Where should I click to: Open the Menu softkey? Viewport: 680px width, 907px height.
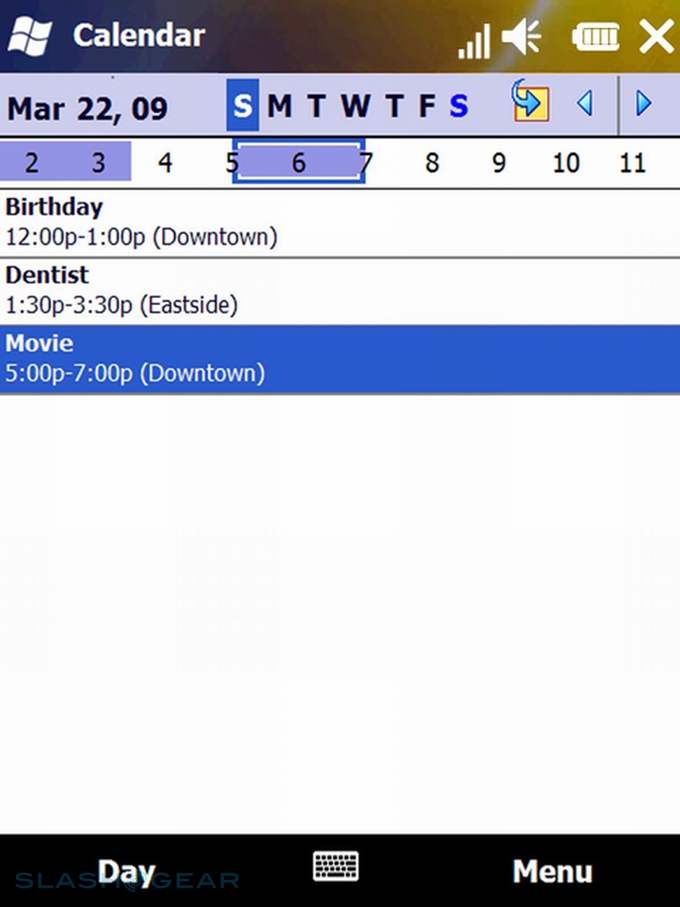[x=552, y=871]
